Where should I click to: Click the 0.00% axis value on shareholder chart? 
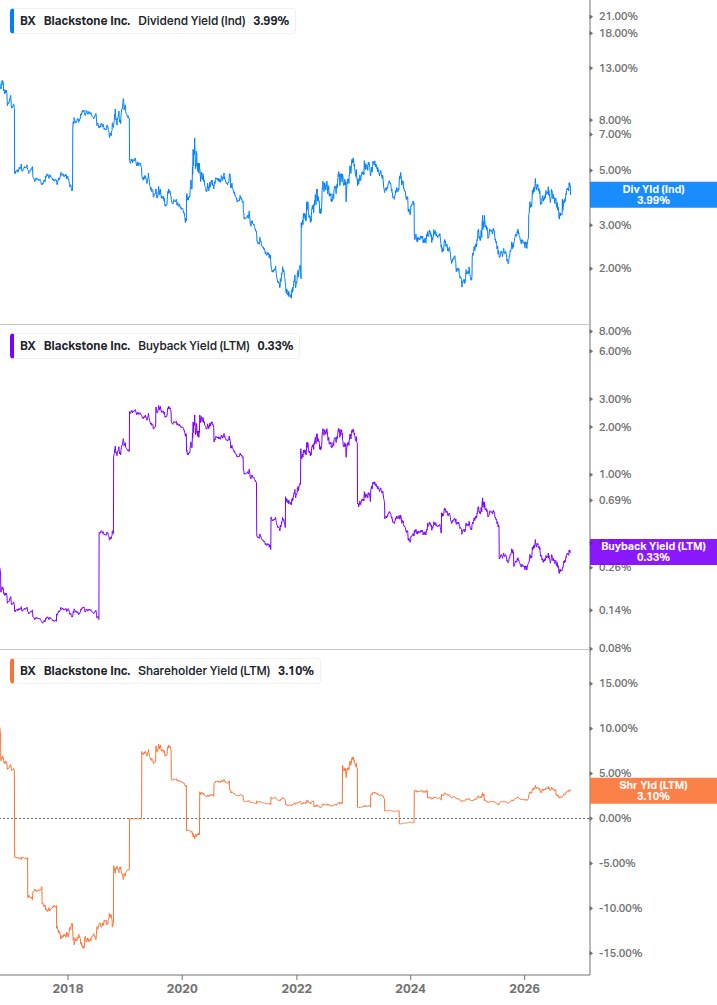615,818
